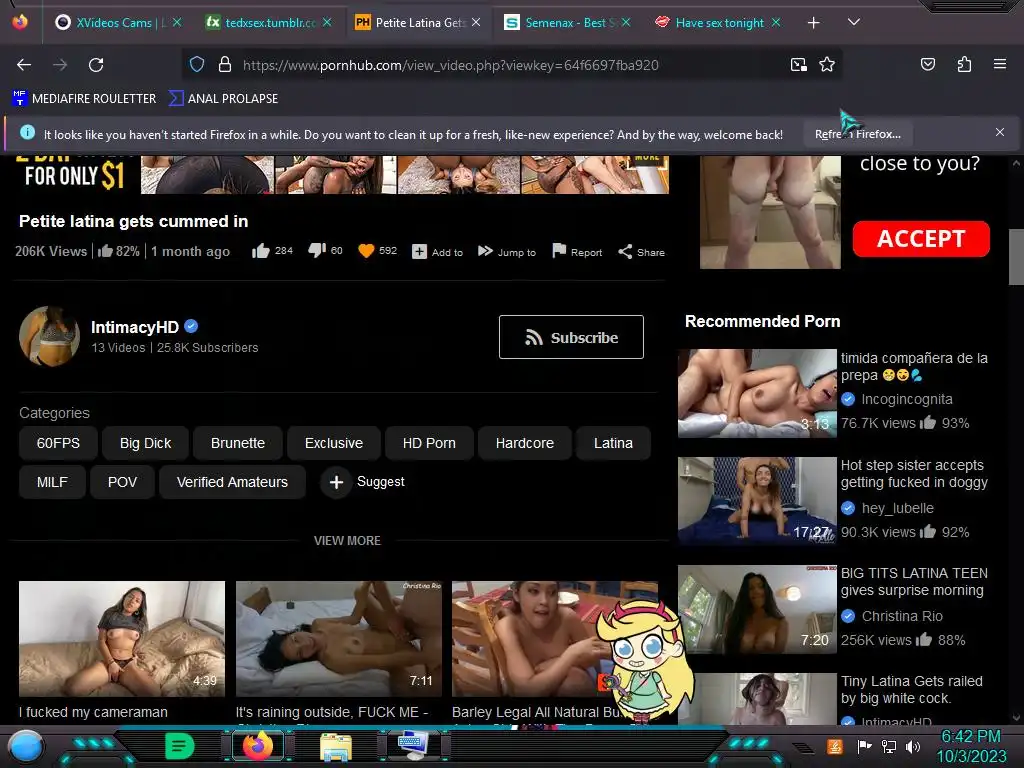Viewport: 1024px width, 768px height.
Task: Close the Semenax tab
Action: [626, 22]
